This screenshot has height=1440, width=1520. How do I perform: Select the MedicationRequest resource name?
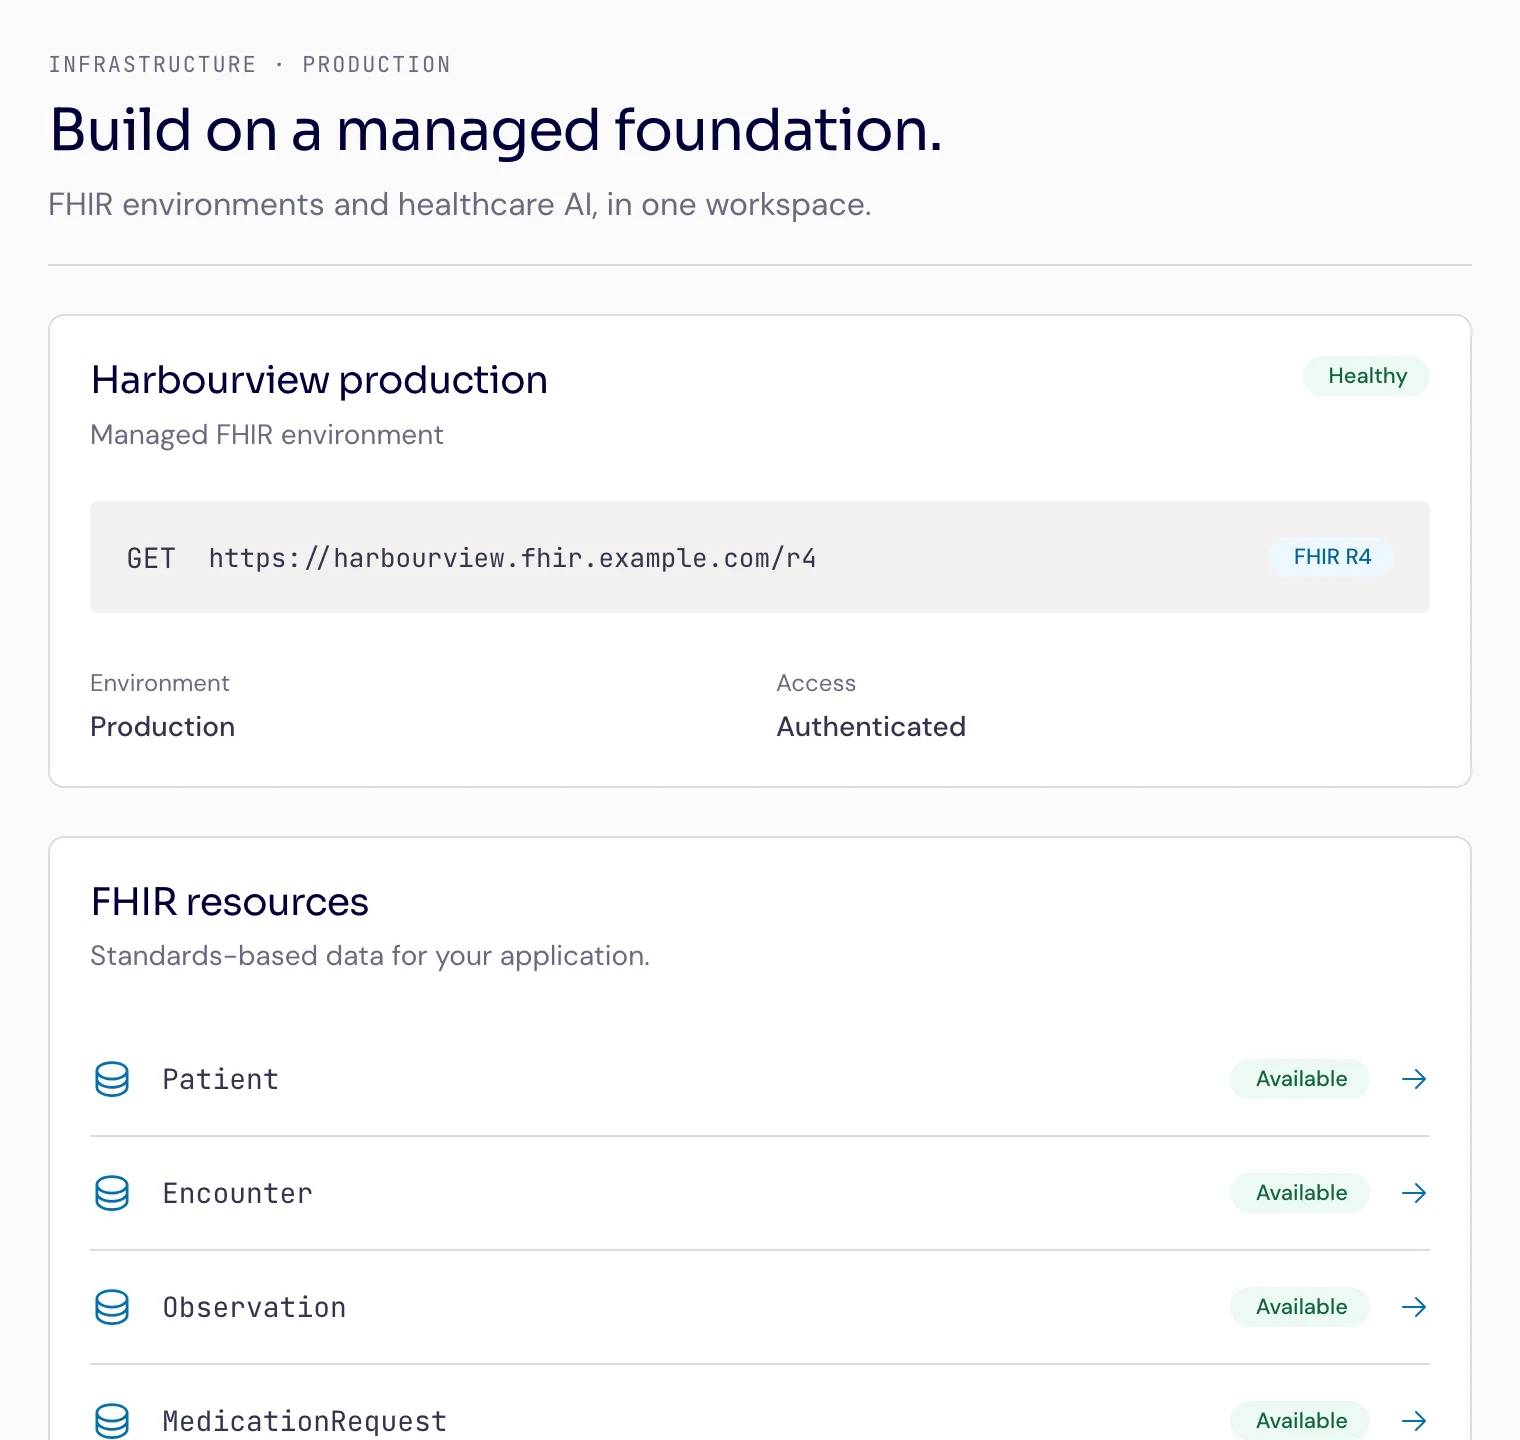[x=305, y=1421]
